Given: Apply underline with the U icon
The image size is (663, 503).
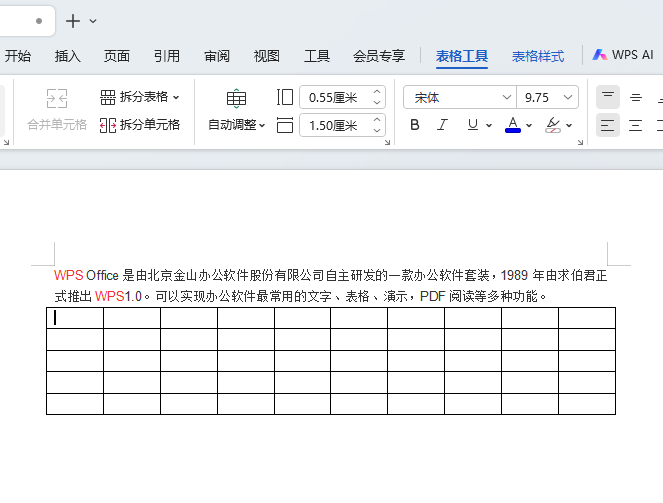Looking at the screenshot, I should point(473,125).
